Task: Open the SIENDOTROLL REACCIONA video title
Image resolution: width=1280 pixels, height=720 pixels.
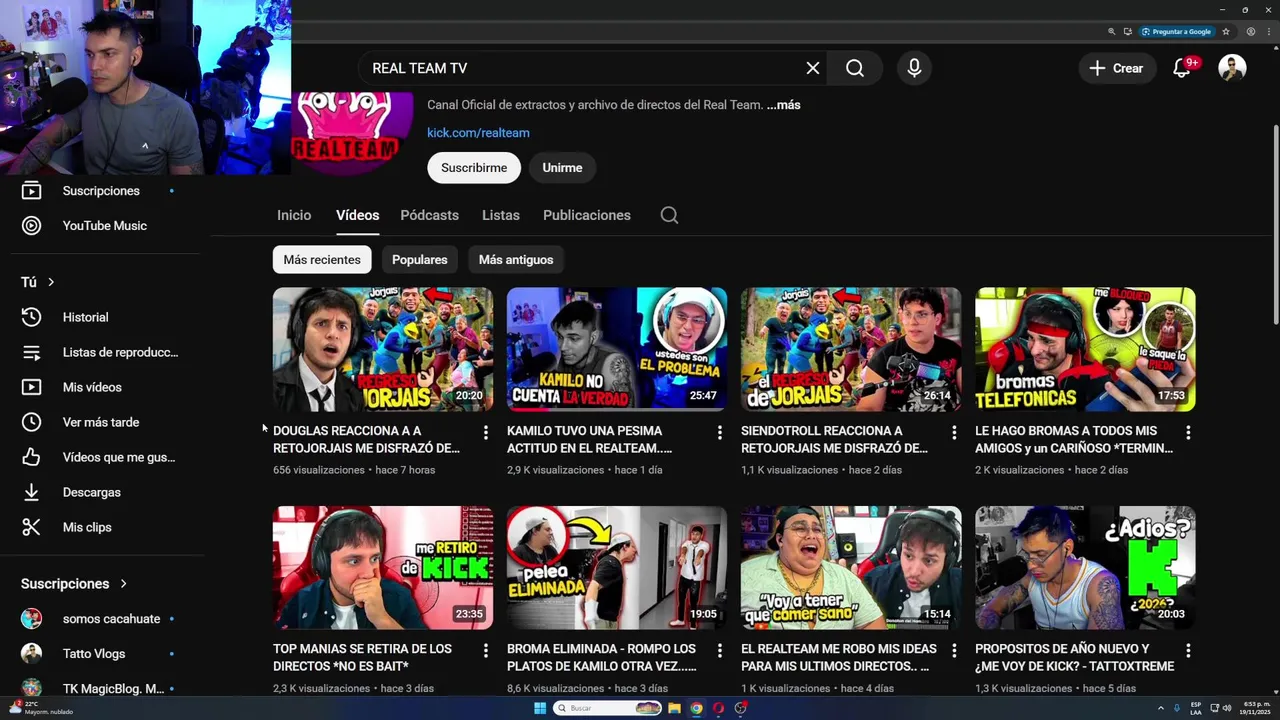Action: point(835,440)
